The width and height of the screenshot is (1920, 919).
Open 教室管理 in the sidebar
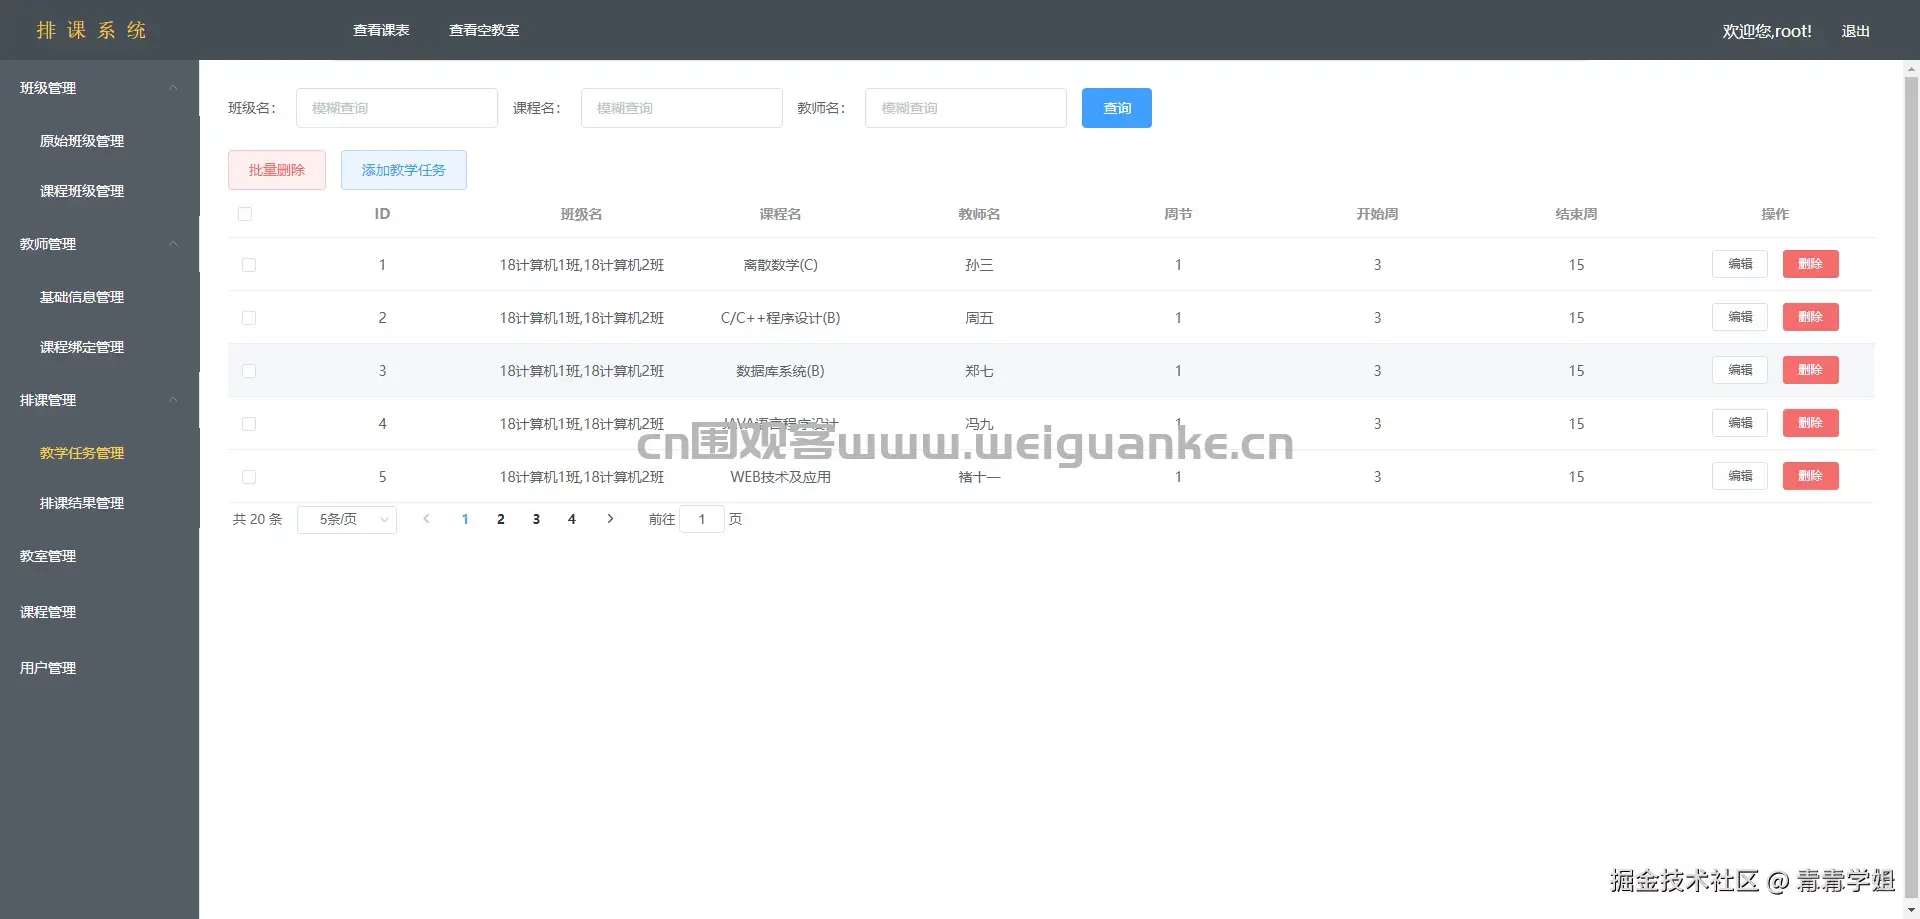coord(48,556)
